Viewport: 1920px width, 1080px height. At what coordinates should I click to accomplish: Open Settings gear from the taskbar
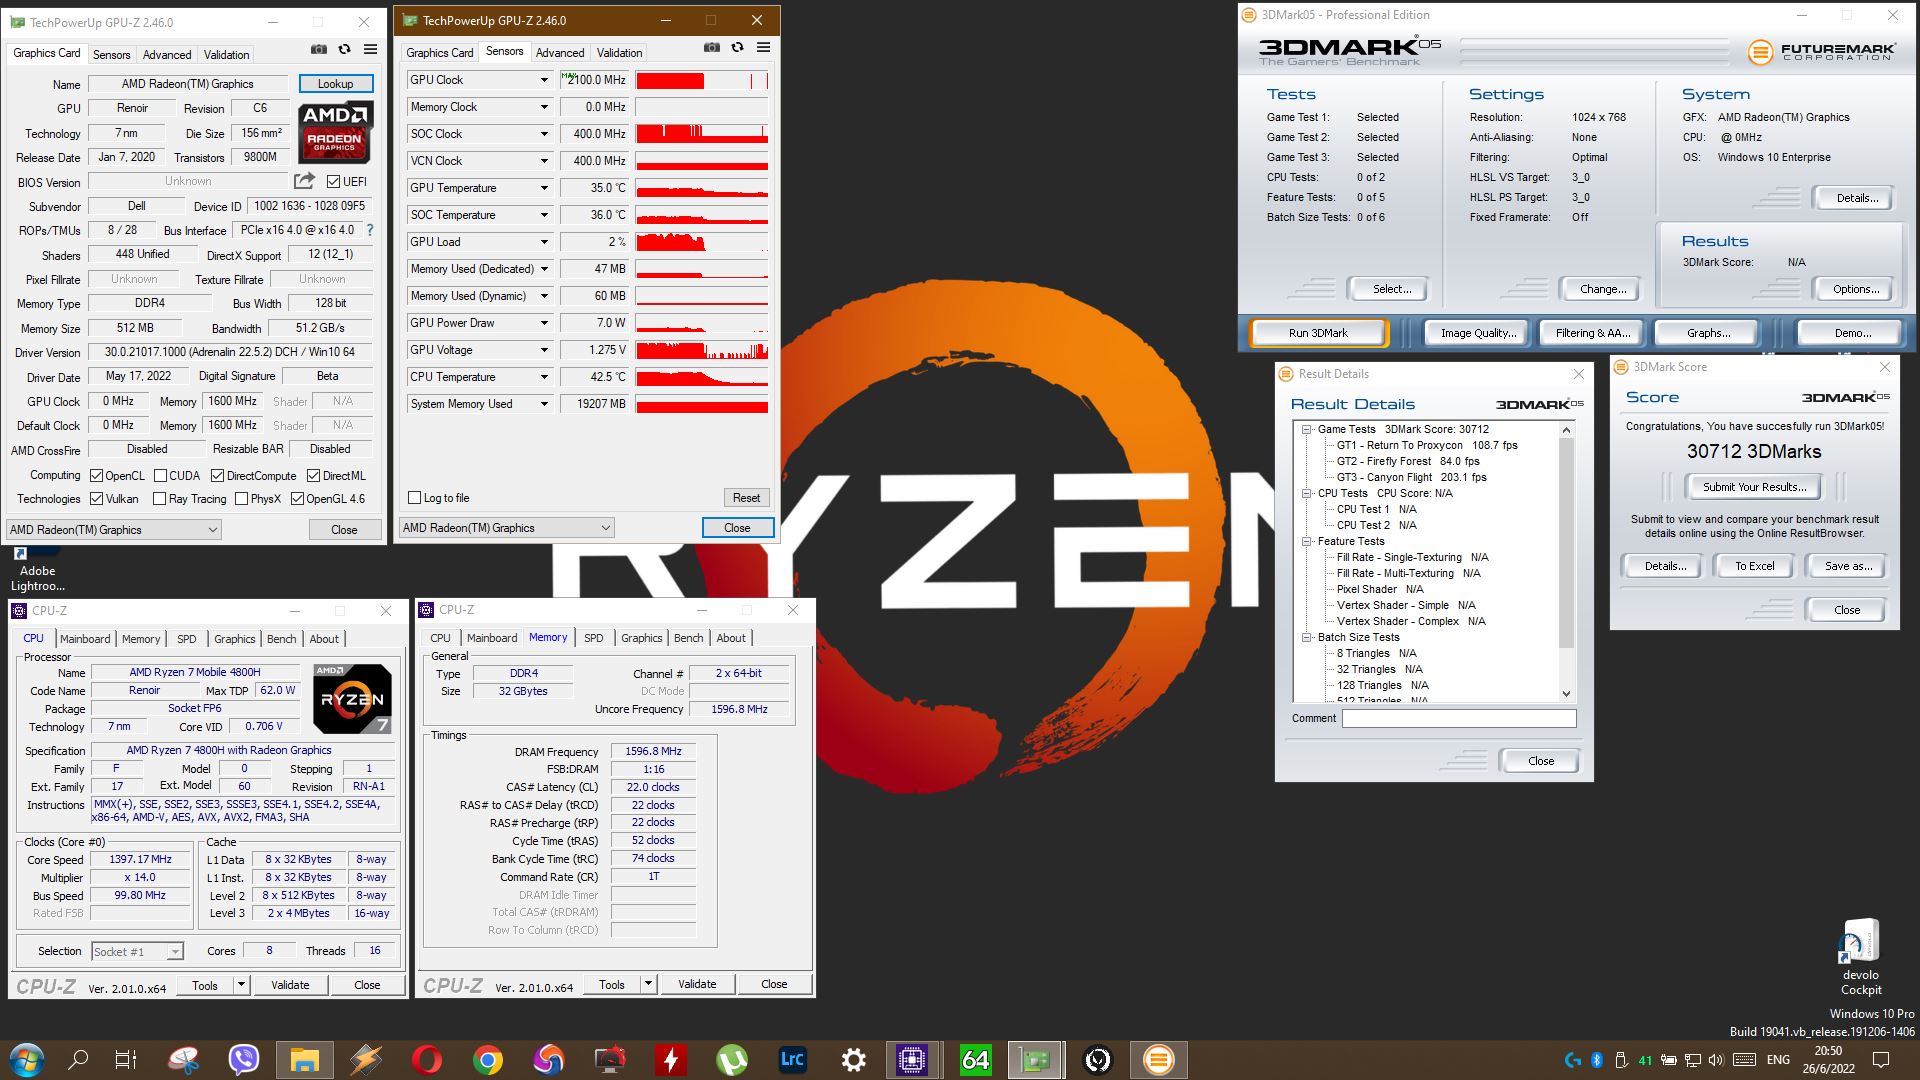point(853,1059)
